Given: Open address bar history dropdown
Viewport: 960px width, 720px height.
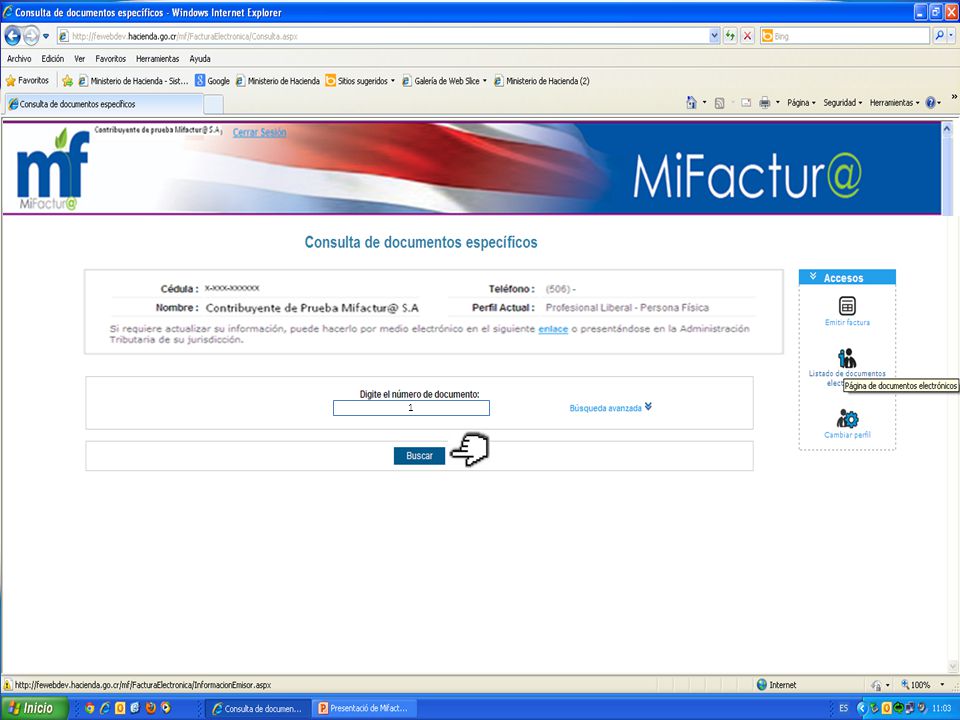Looking at the screenshot, I should pos(714,36).
